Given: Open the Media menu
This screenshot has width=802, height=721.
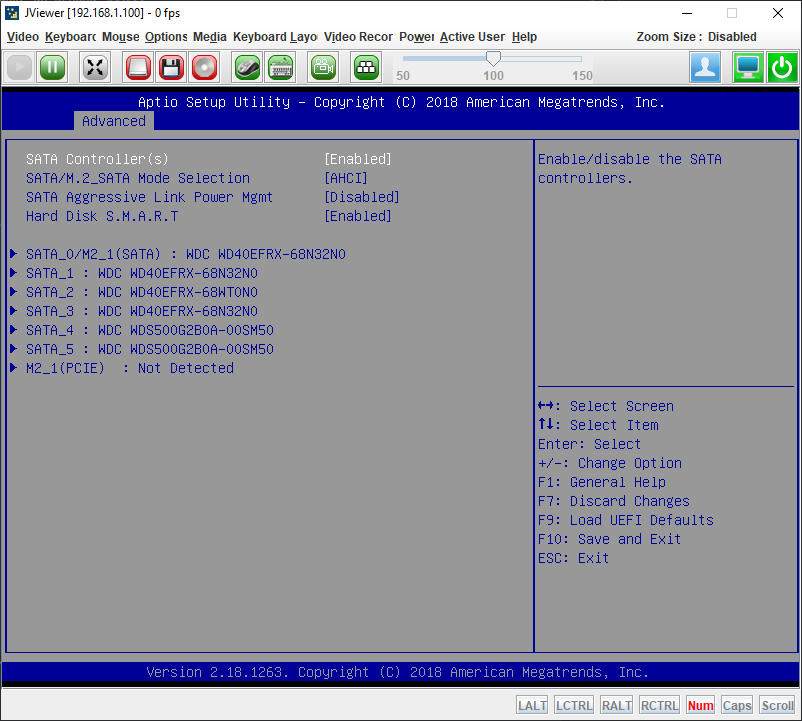Looking at the screenshot, I should (x=210, y=37).
